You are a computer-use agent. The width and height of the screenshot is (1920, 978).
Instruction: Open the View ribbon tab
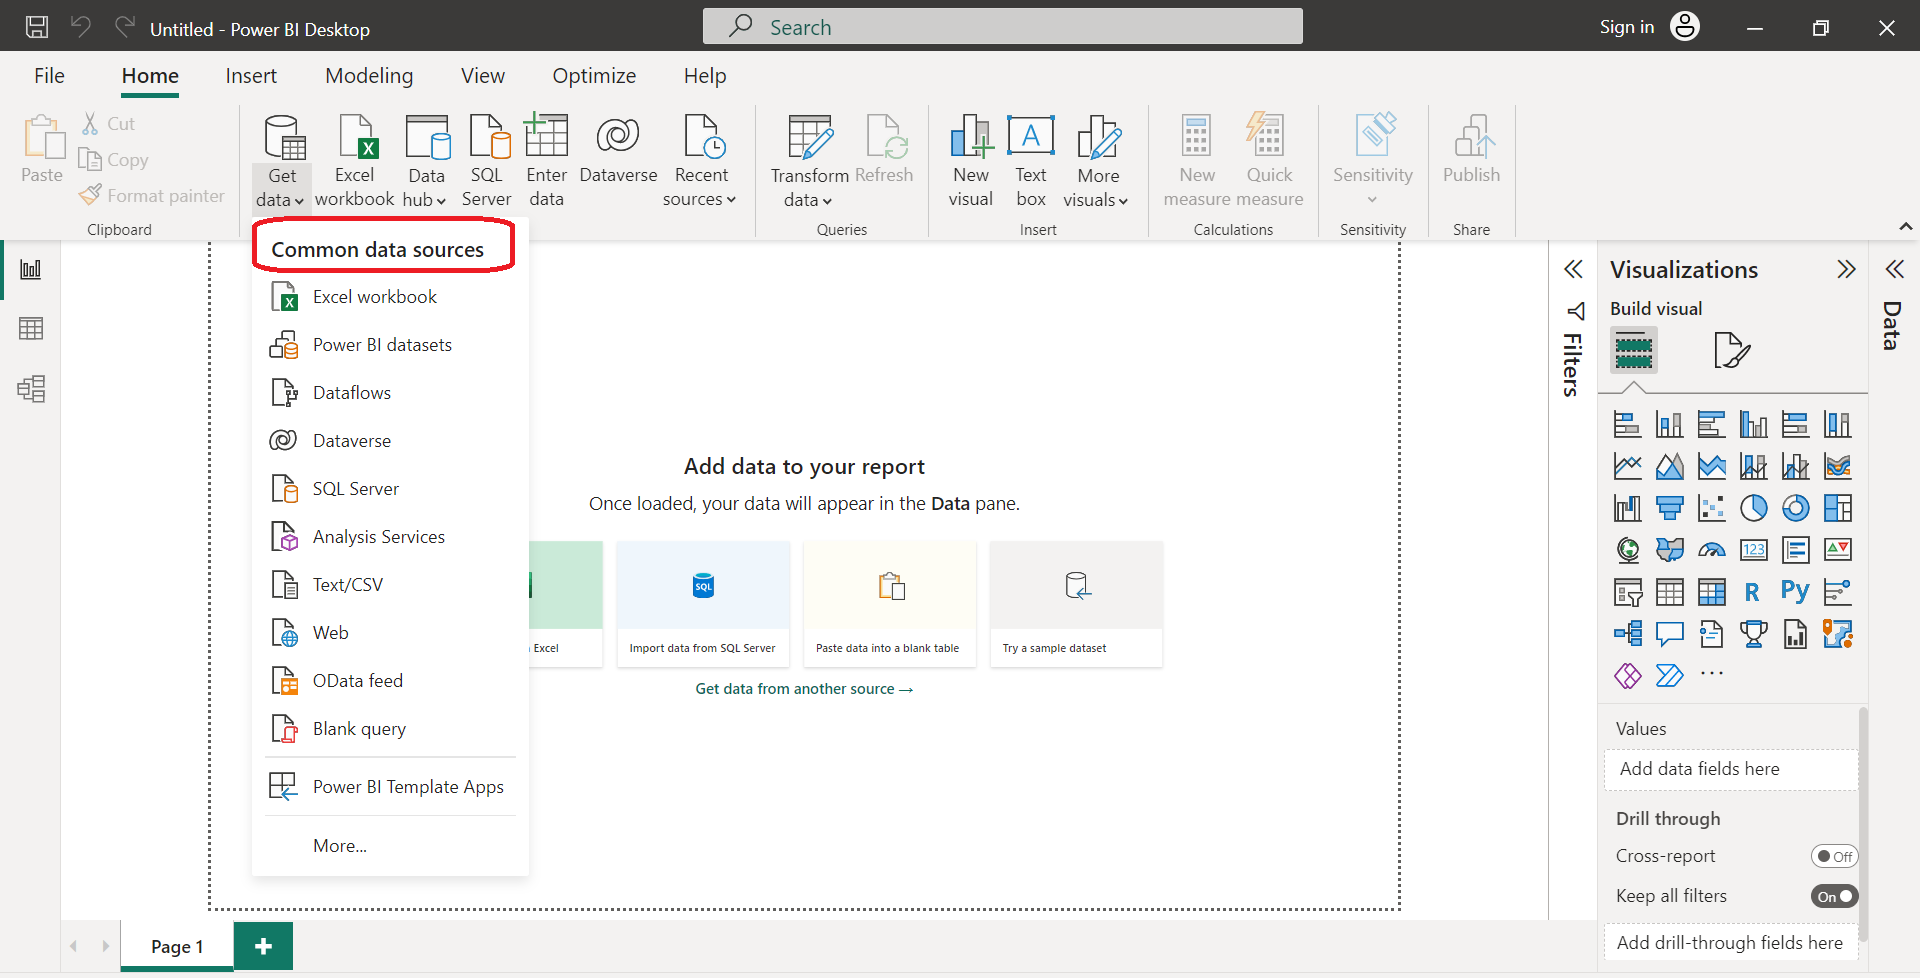[x=483, y=76]
